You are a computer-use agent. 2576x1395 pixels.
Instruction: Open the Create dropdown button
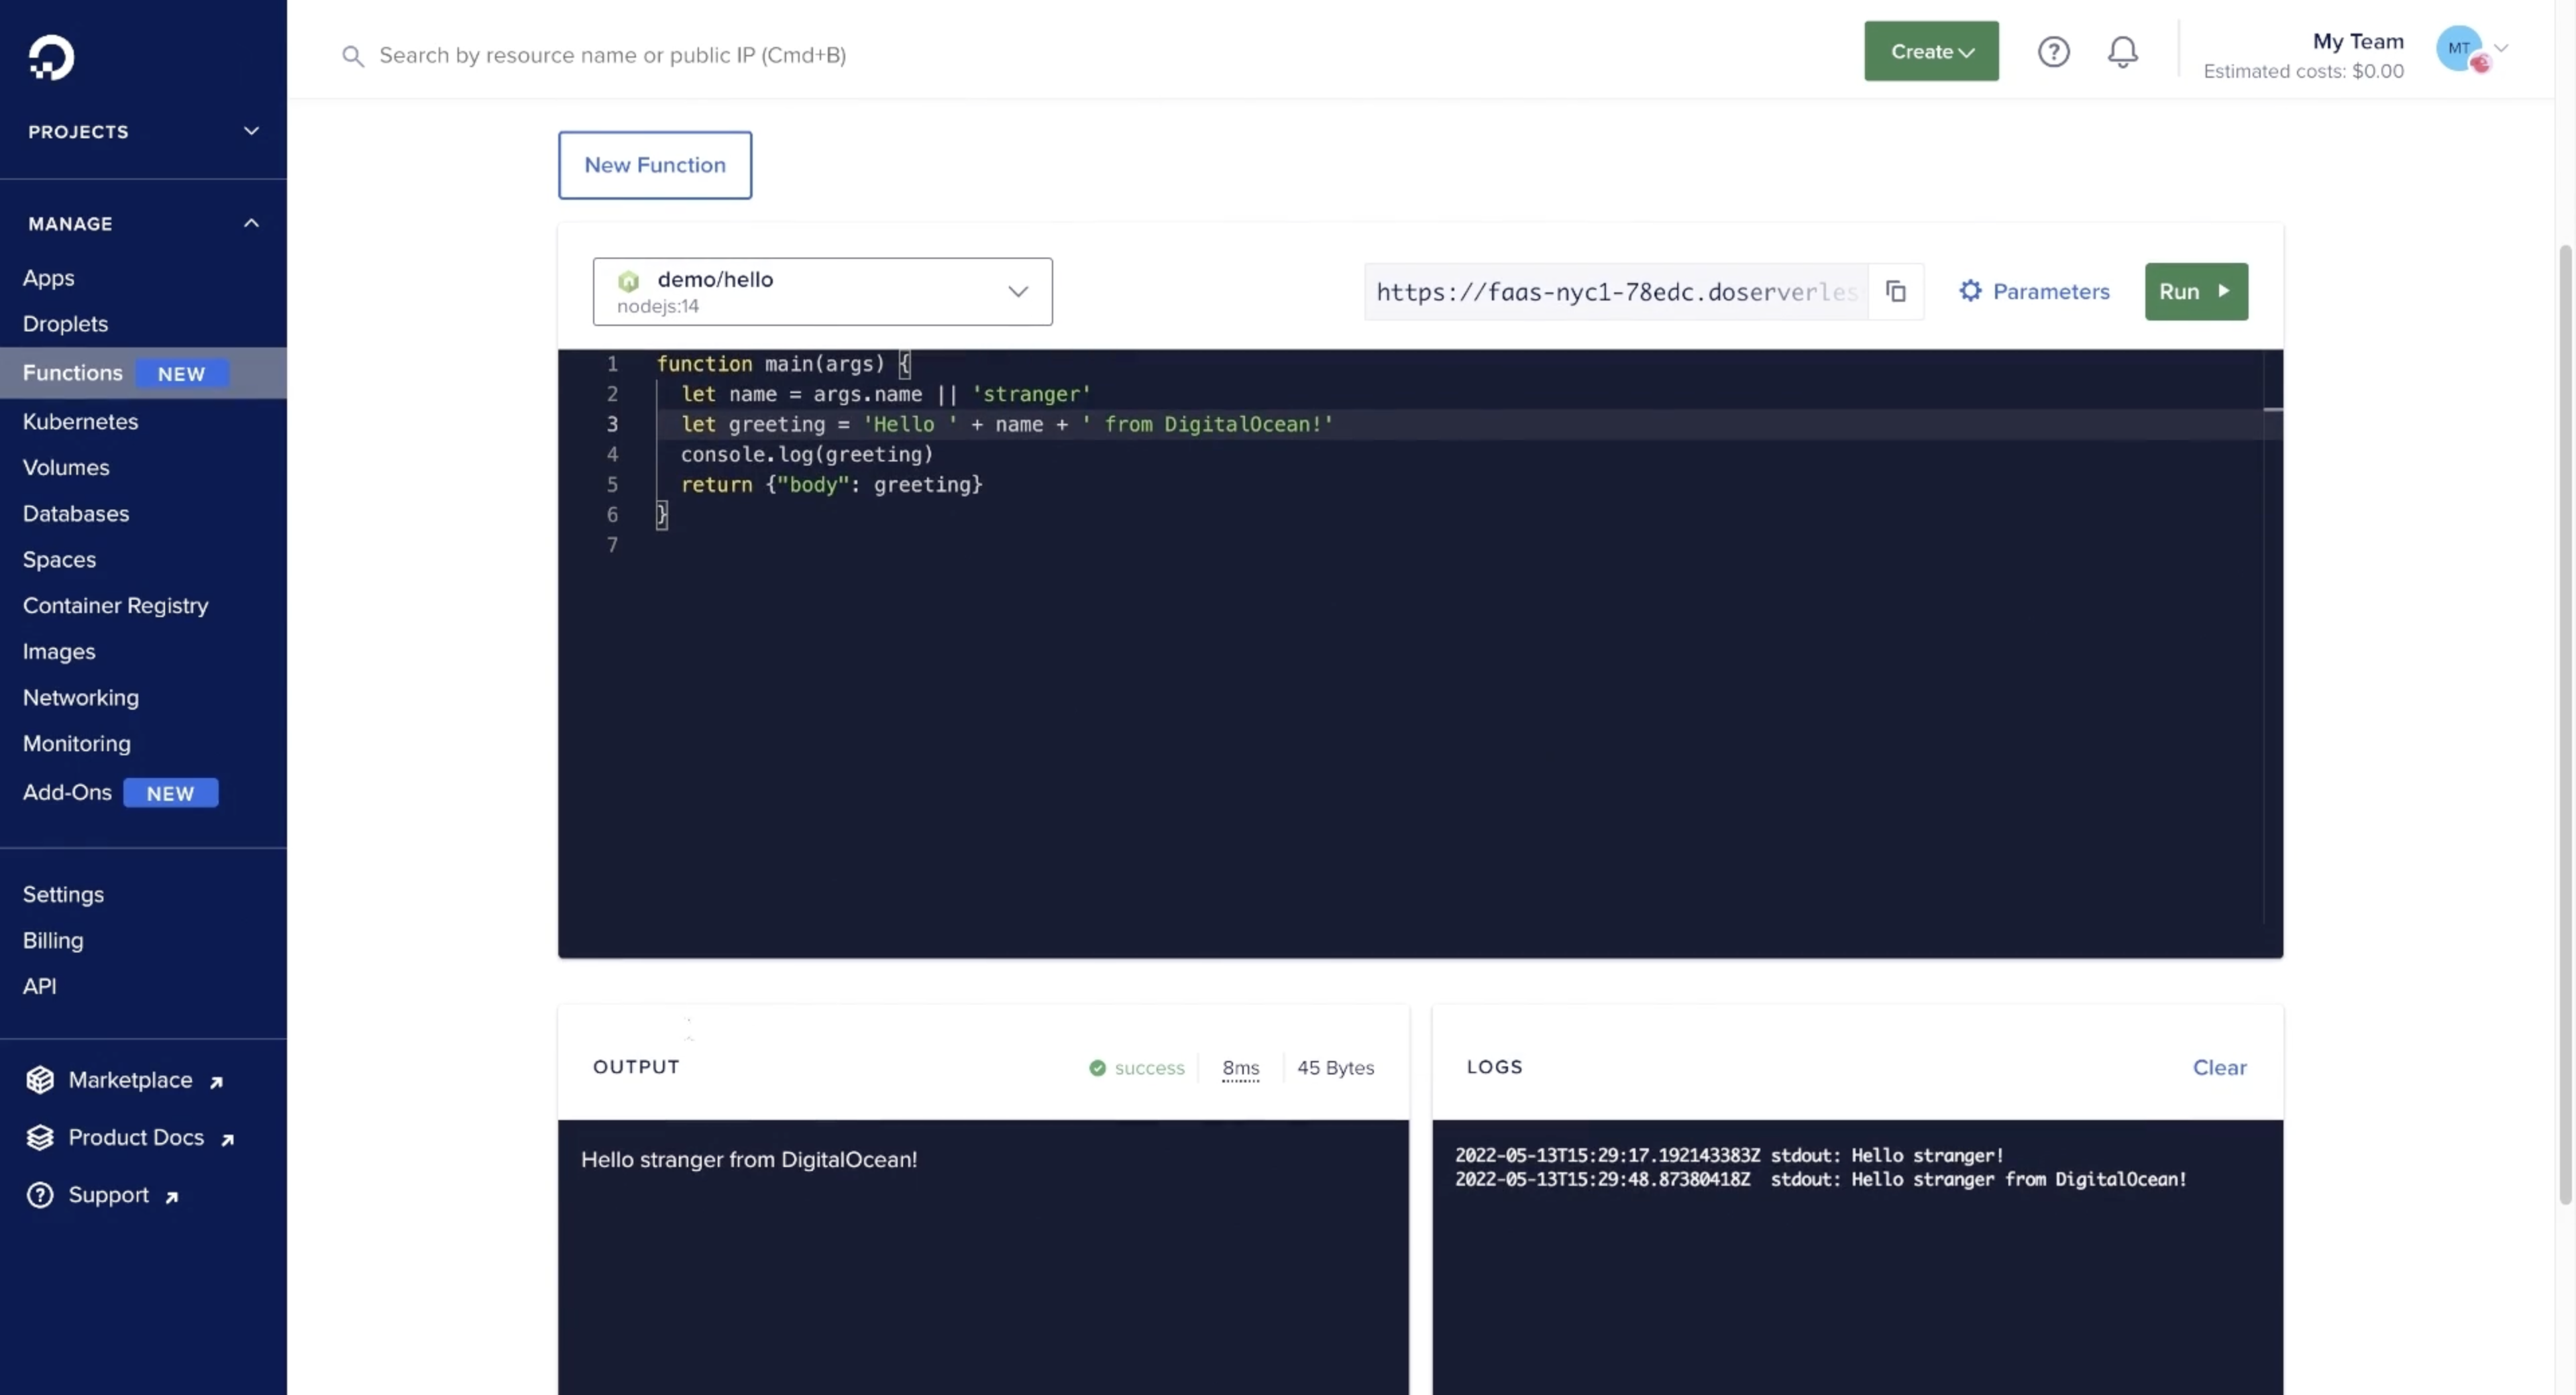pyautogui.click(x=1931, y=51)
